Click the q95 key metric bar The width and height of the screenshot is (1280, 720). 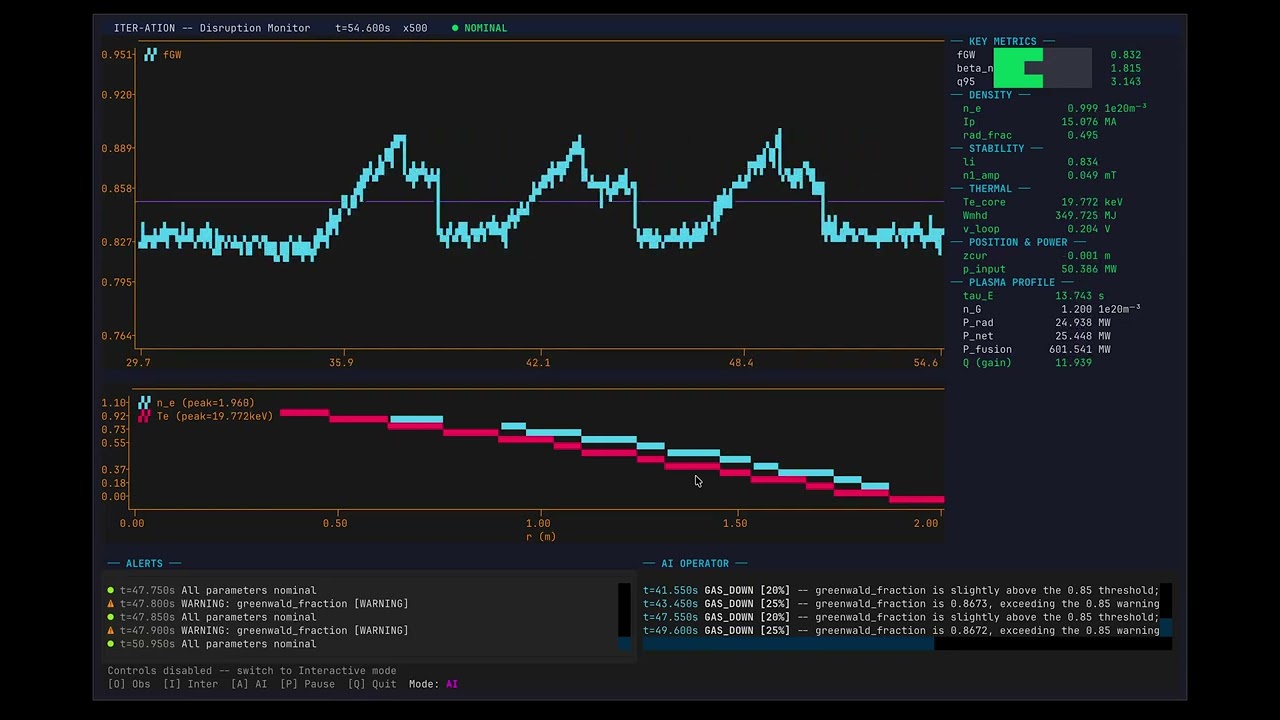tap(1042, 82)
